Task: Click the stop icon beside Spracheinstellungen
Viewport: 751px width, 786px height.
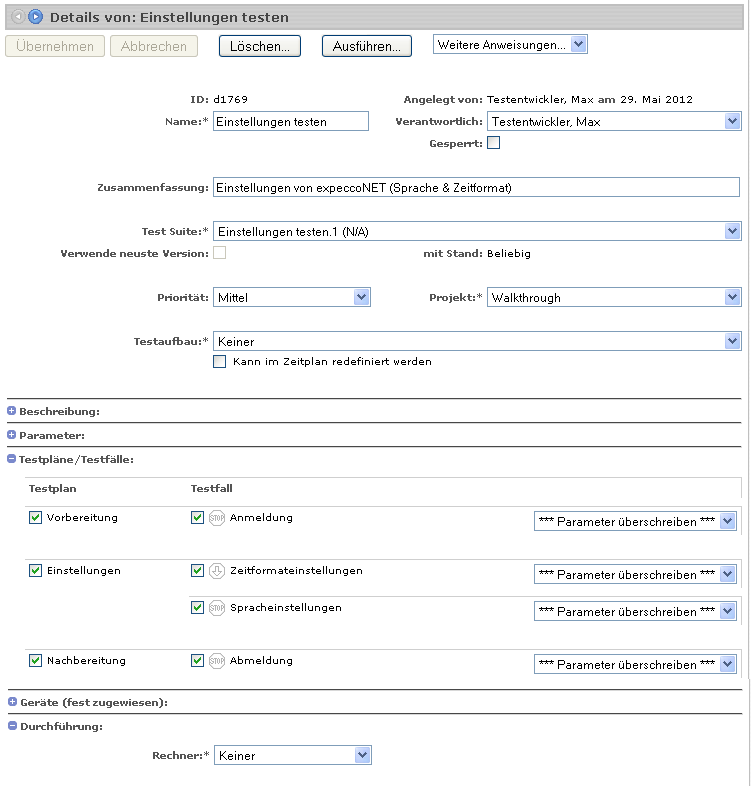Action: (x=217, y=608)
